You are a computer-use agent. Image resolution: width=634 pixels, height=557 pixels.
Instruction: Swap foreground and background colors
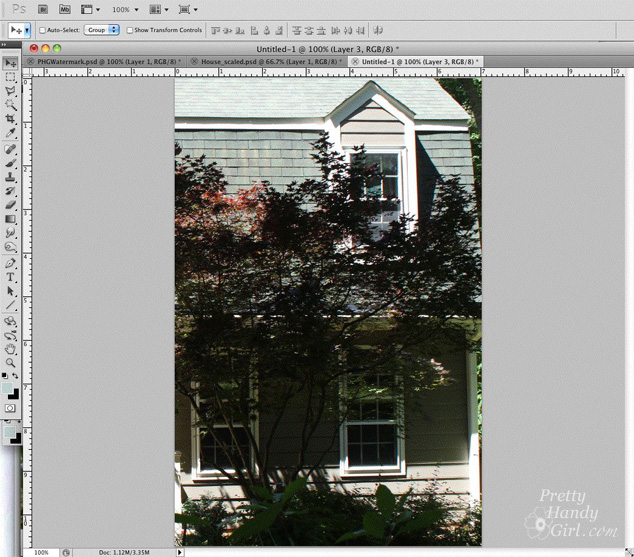coord(15,376)
